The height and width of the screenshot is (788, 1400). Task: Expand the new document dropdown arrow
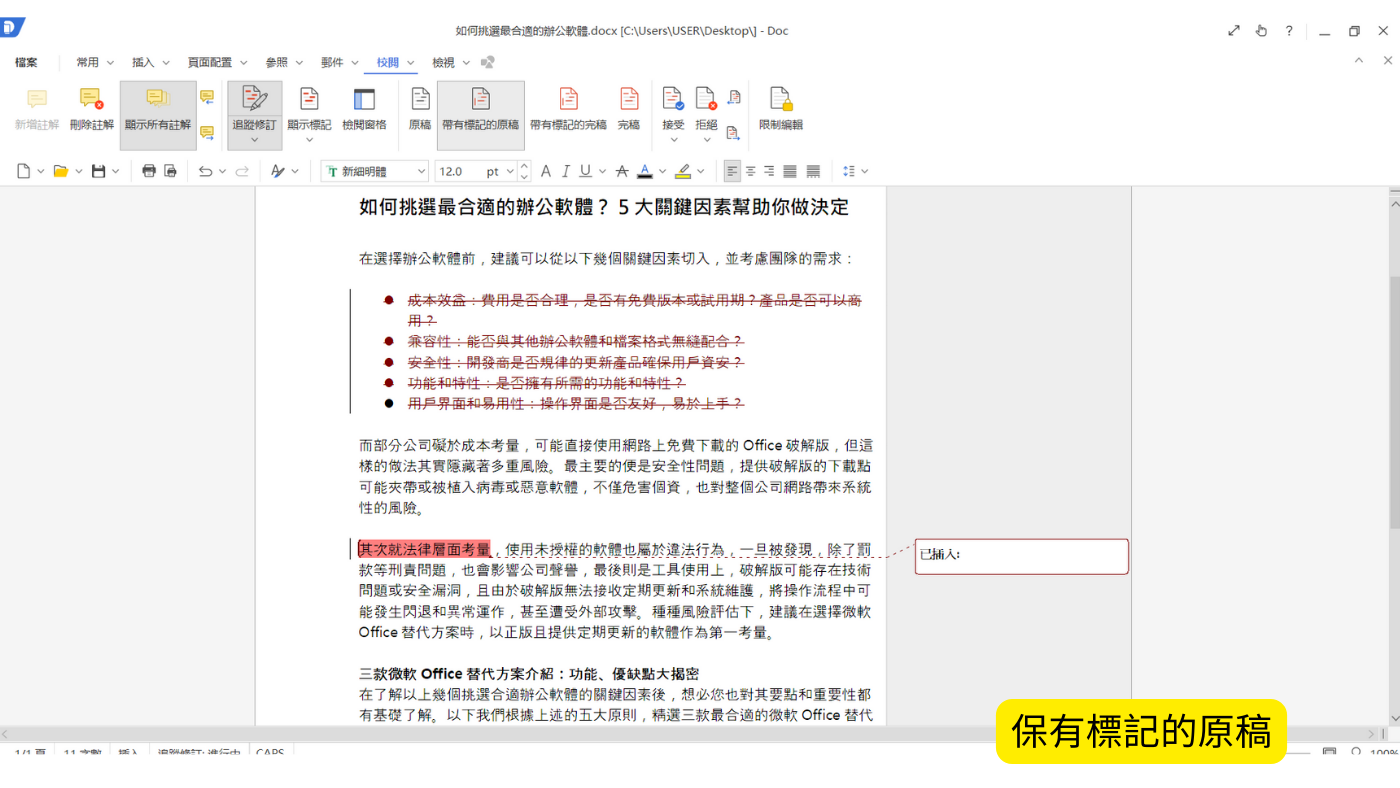pos(41,171)
